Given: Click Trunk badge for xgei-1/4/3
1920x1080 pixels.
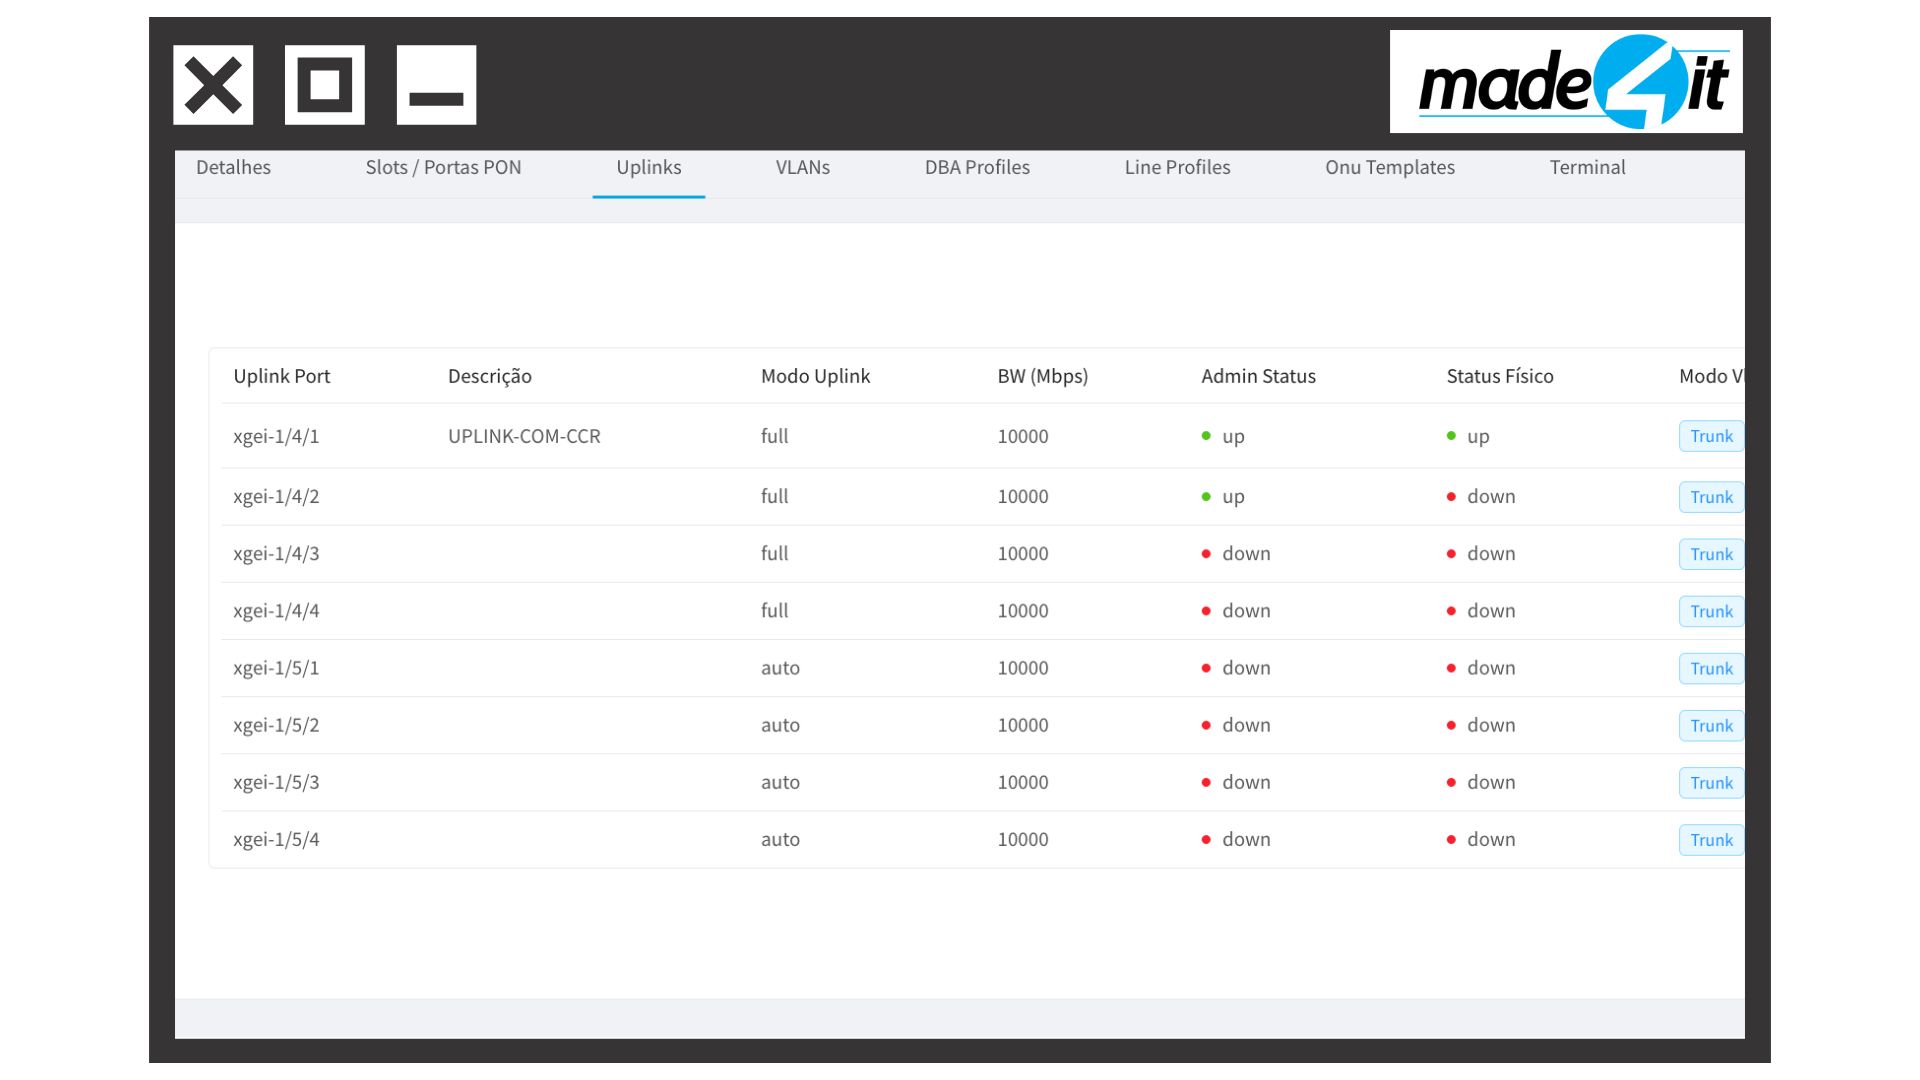Looking at the screenshot, I should click(x=1710, y=555).
